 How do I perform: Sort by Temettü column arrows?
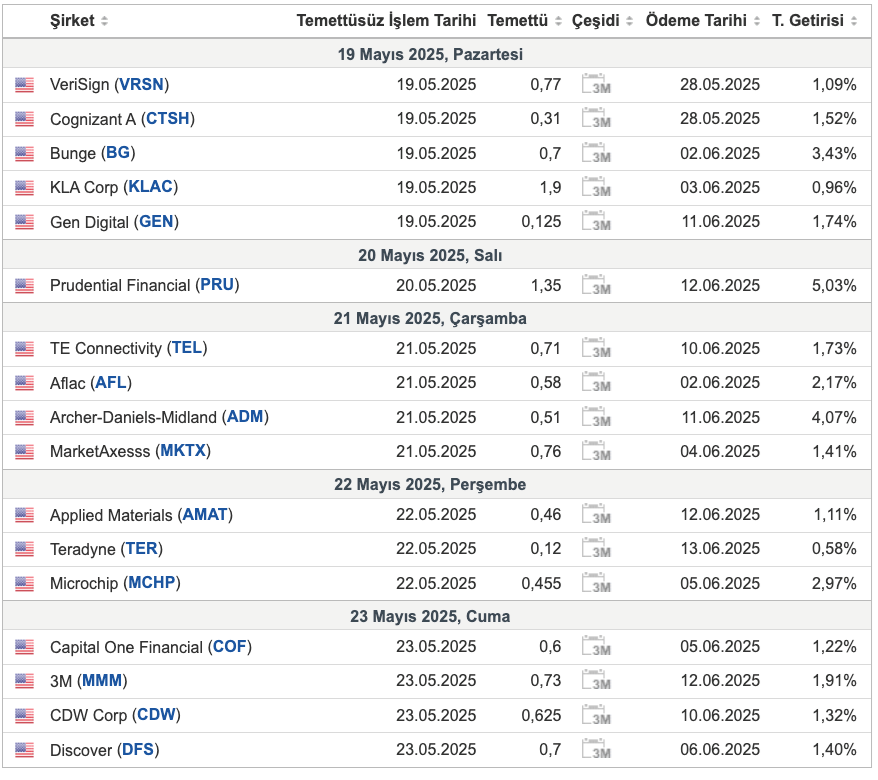coord(558,21)
